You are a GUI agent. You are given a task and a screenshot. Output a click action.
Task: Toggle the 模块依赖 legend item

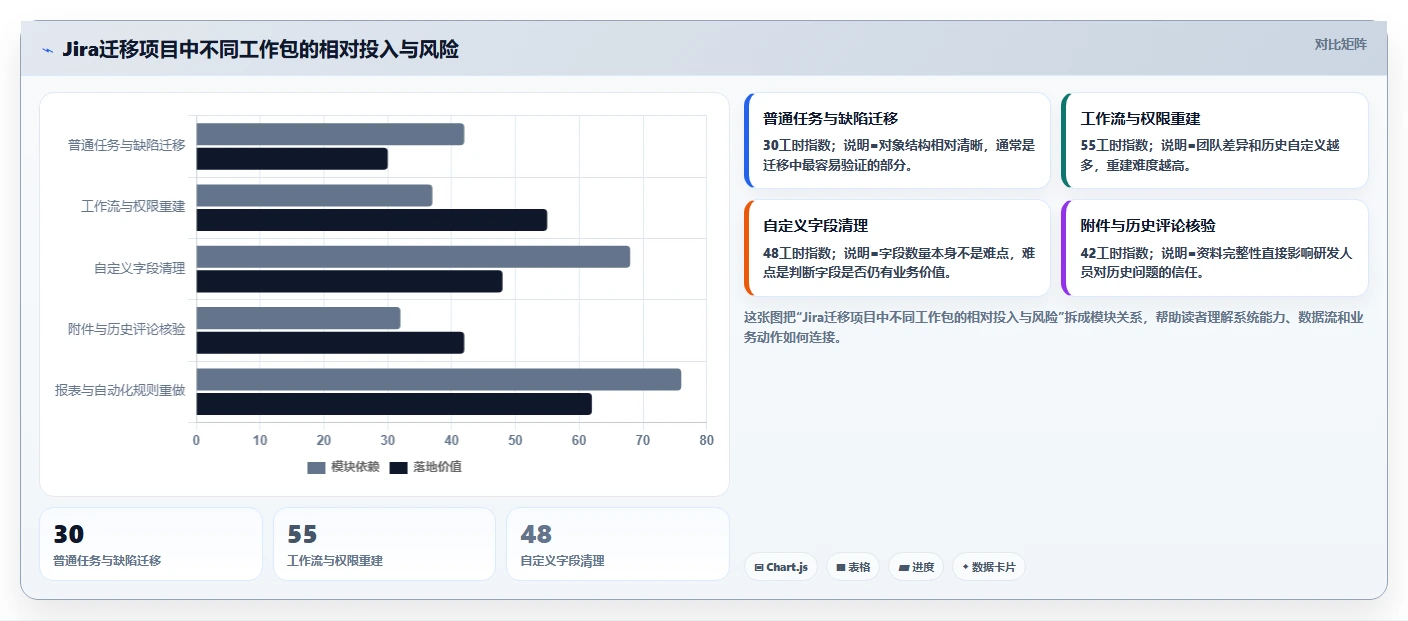343,467
